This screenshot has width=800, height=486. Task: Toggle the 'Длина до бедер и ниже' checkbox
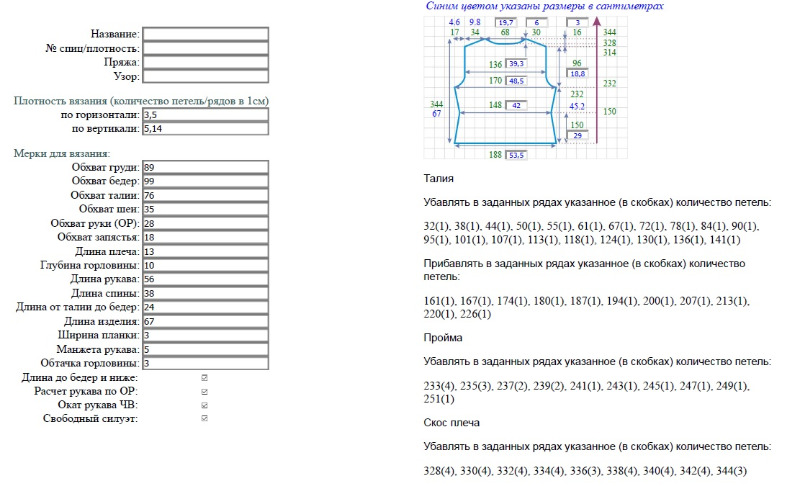pyautogui.click(x=205, y=377)
